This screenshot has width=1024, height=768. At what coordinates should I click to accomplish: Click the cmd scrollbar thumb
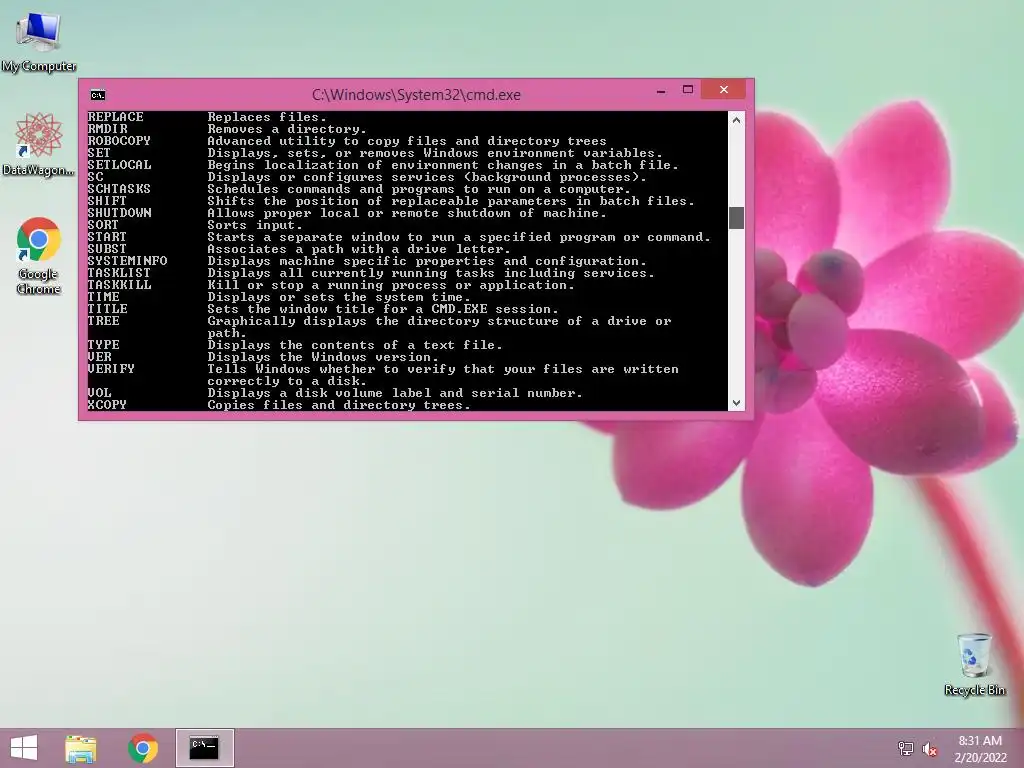click(x=736, y=218)
